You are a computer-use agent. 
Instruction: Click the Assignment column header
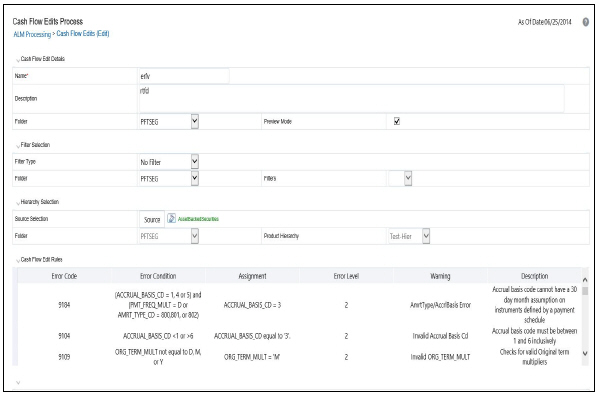coord(252,276)
